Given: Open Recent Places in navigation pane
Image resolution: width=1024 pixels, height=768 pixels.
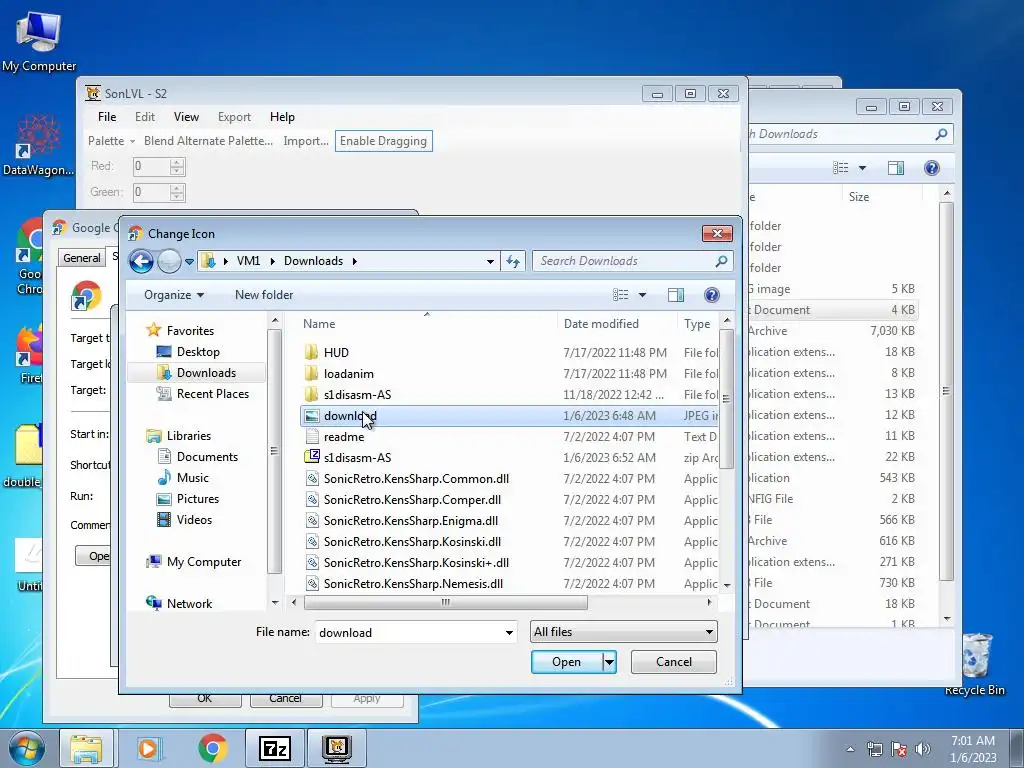Looking at the screenshot, I should click(212, 394).
